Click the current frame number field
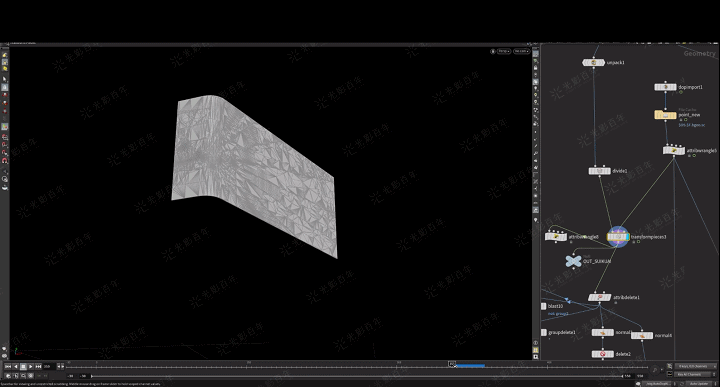The image size is (720, 387). pos(49,366)
